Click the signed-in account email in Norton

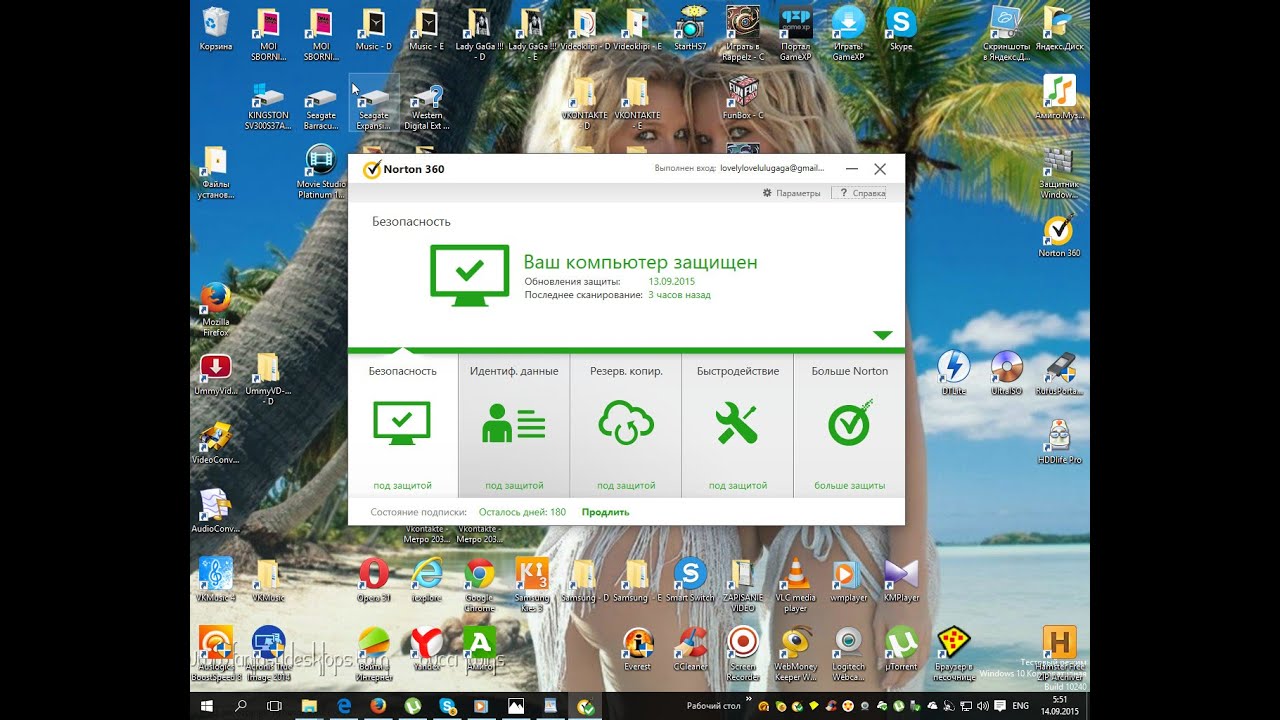(x=772, y=169)
